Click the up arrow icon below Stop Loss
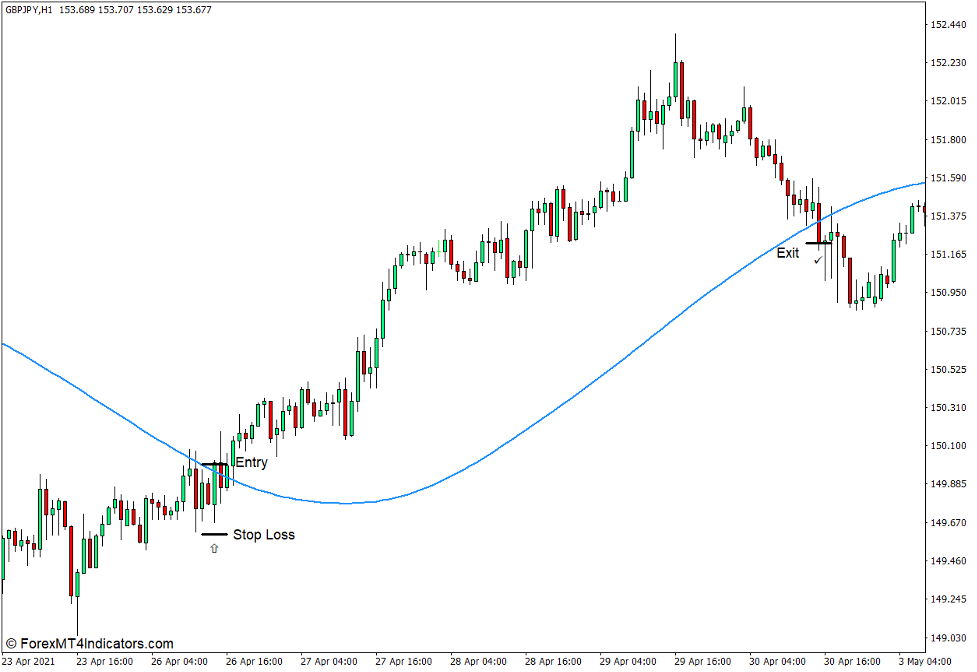The width and height of the screenshot is (977, 672). click(214, 548)
